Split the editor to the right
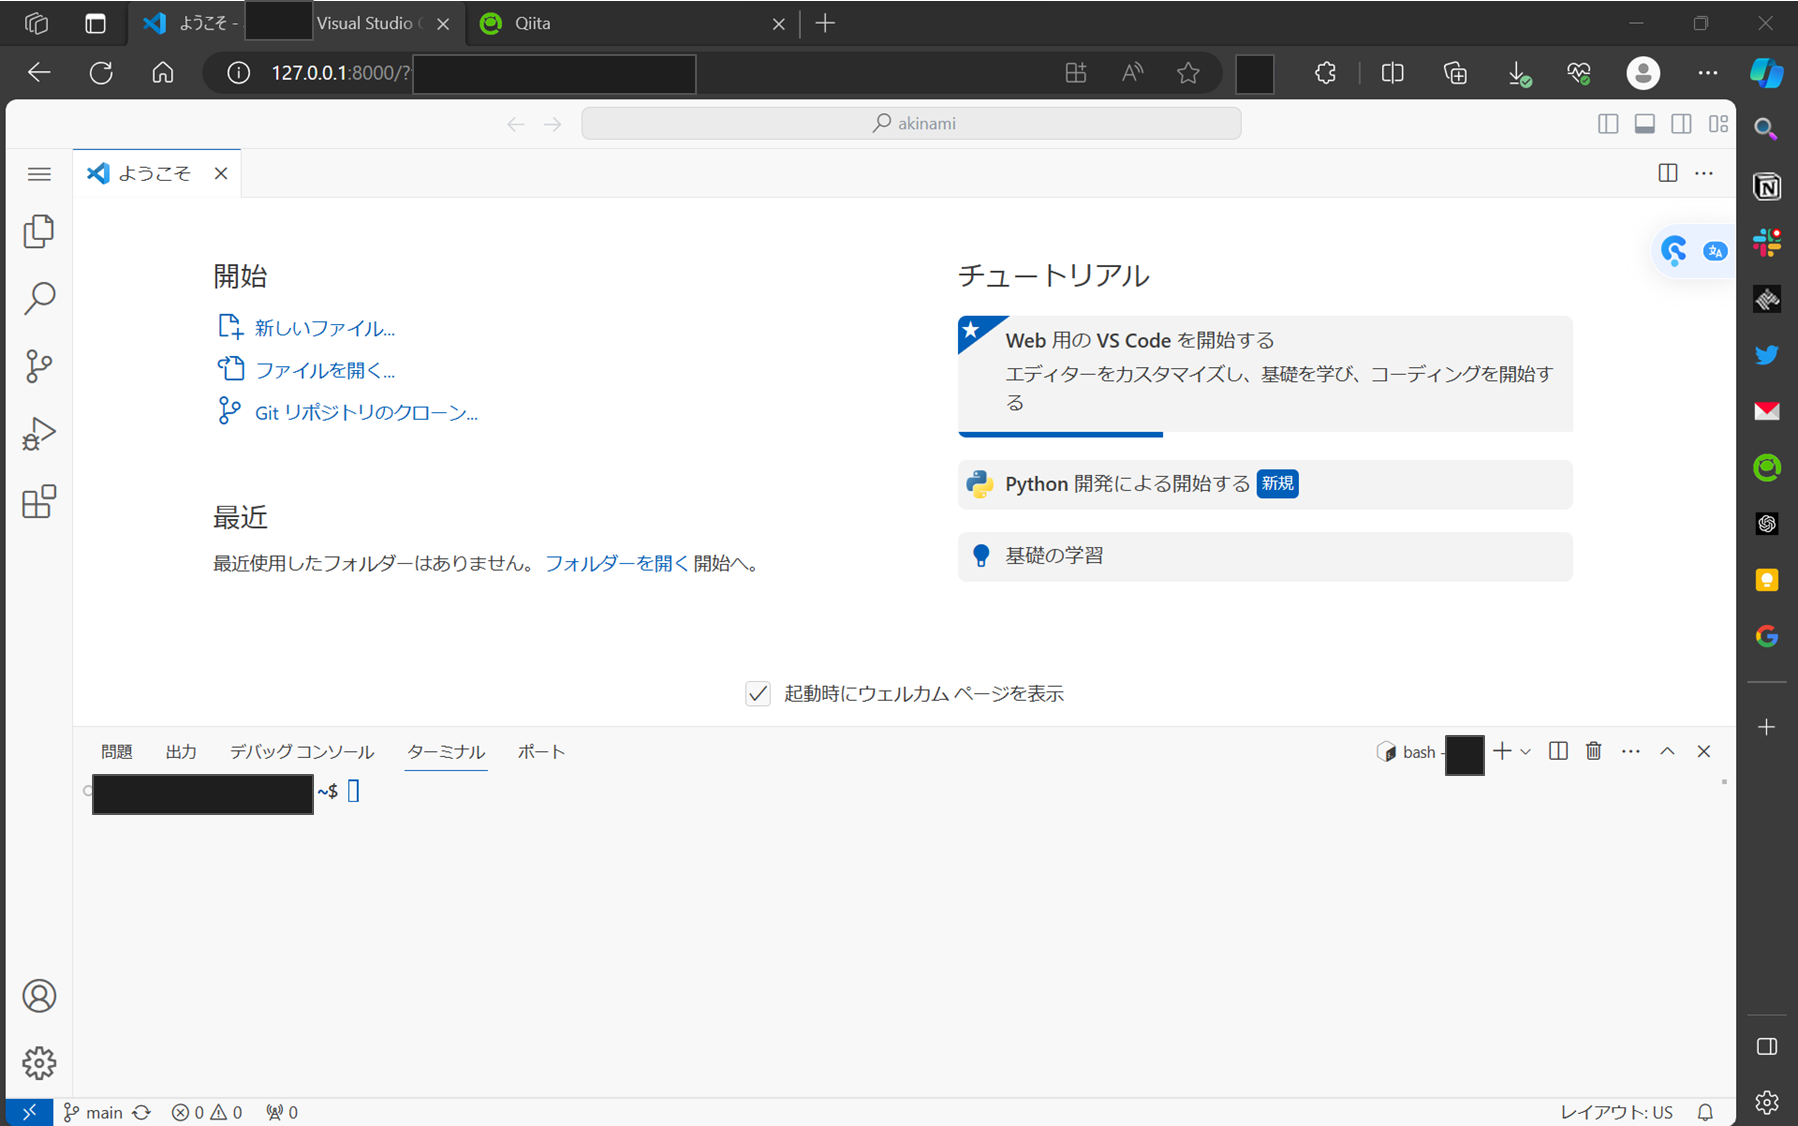 click(x=1667, y=173)
